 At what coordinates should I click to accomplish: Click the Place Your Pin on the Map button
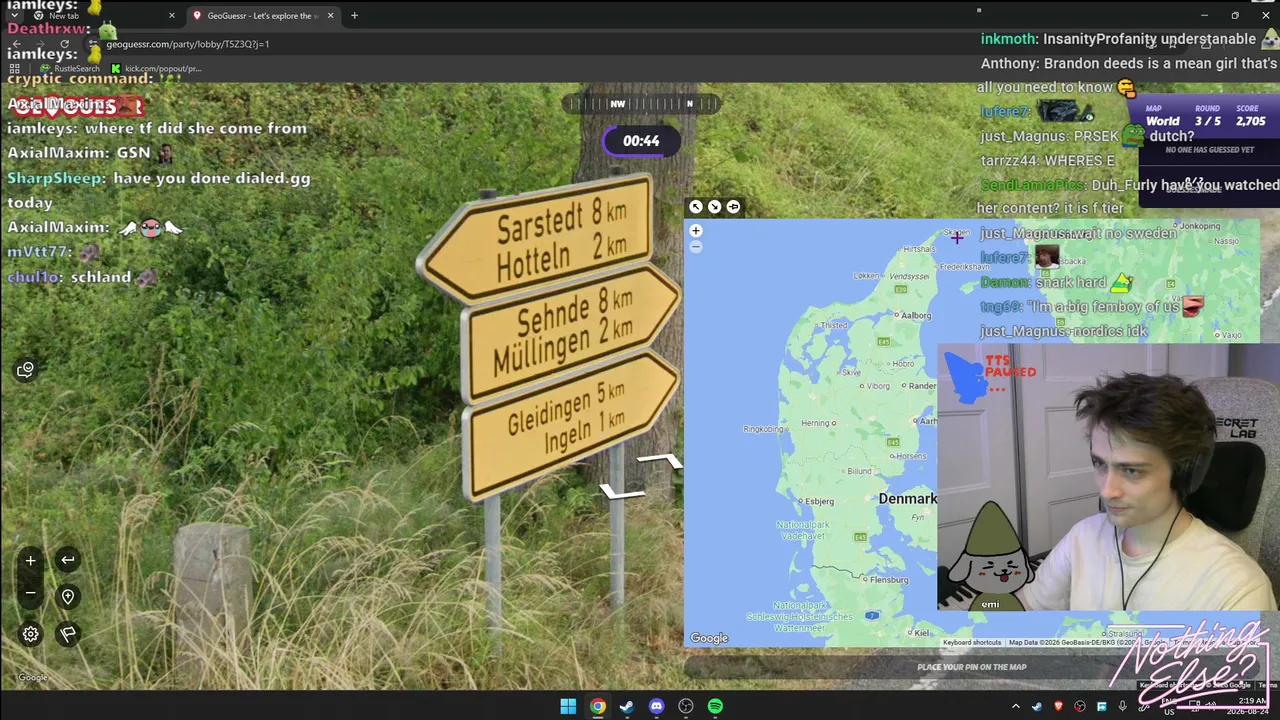click(x=972, y=667)
